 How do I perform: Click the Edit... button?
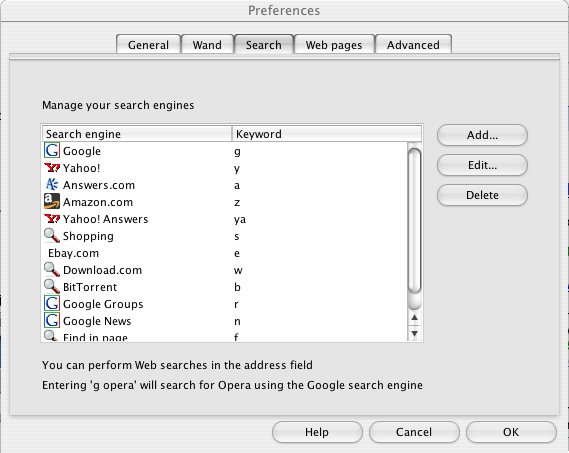pyautogui.click(x=482, y=165)
